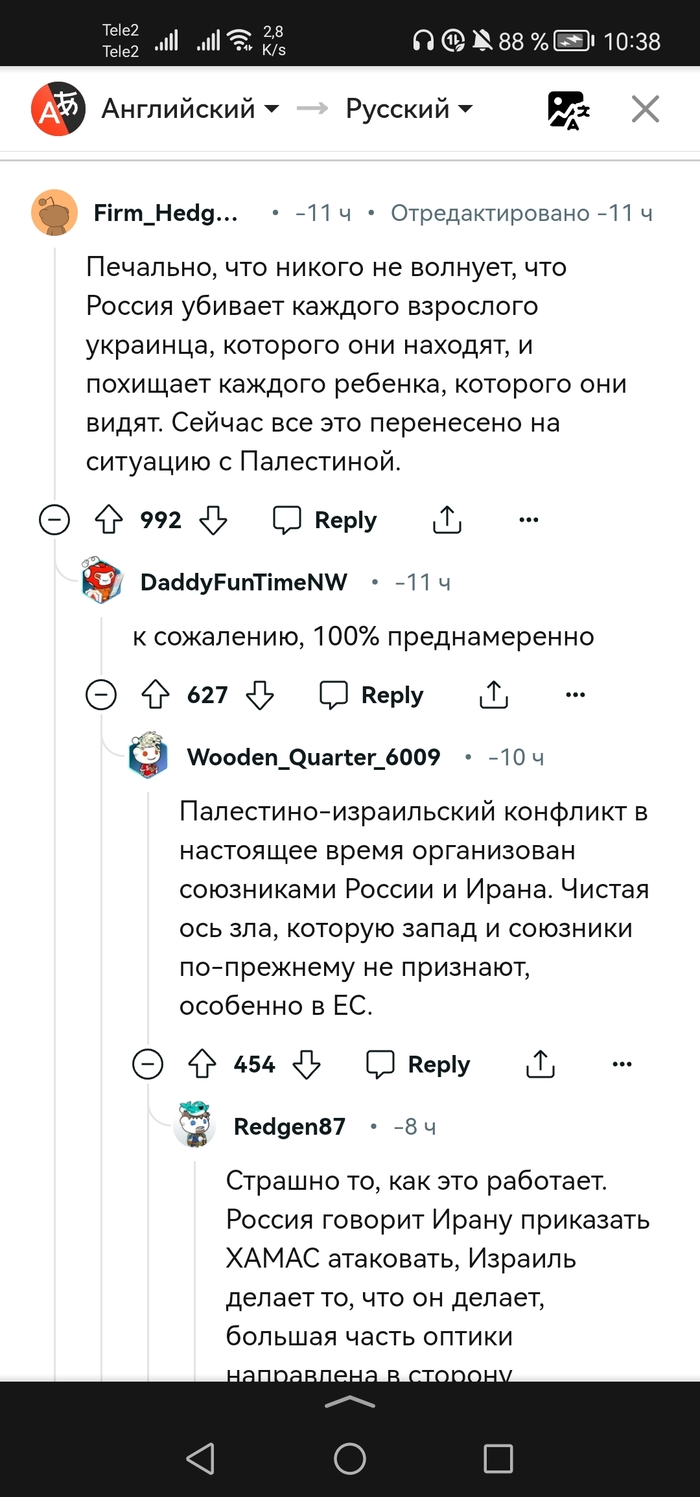Upvote DaddyFunTimeNW's comment

[x=155, y=695]
